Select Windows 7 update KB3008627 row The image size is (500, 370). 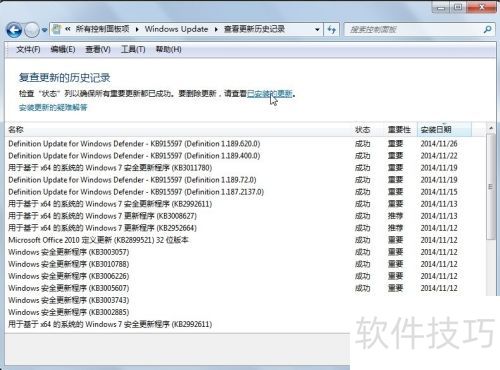pyautogui.click(x=245, y=216)
